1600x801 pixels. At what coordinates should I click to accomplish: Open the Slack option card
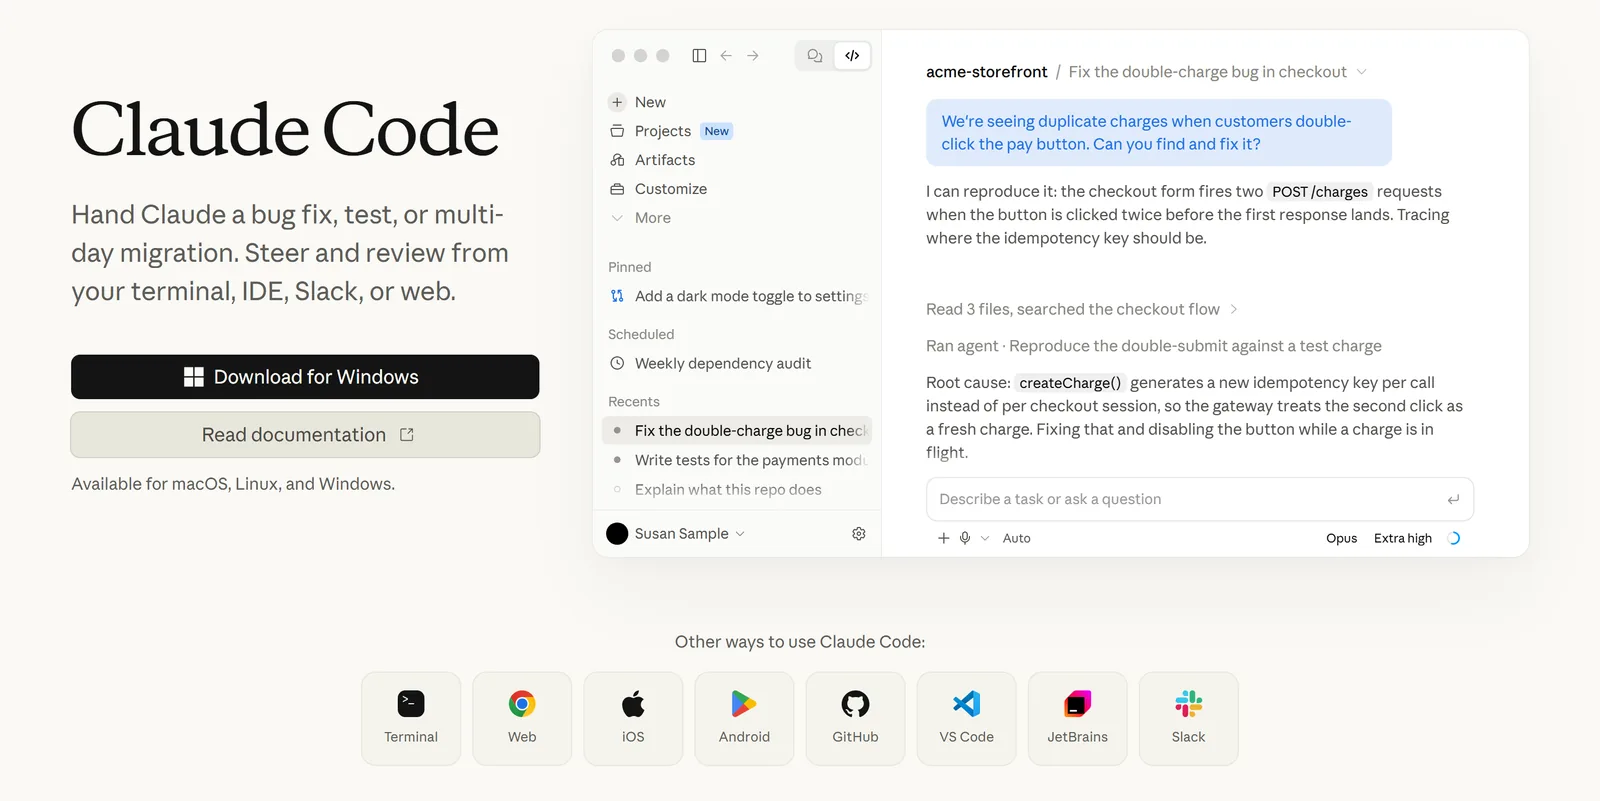coord(1188,719)
